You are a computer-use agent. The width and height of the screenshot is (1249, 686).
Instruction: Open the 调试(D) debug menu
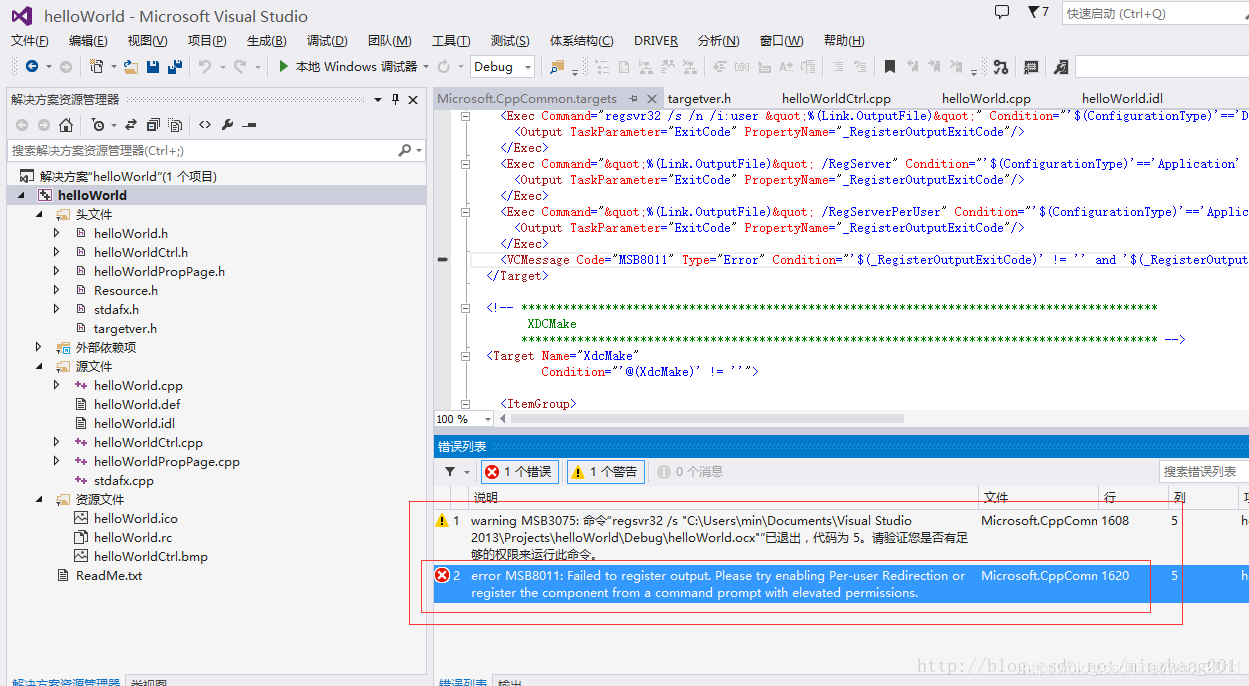click(x=327, y=40)
